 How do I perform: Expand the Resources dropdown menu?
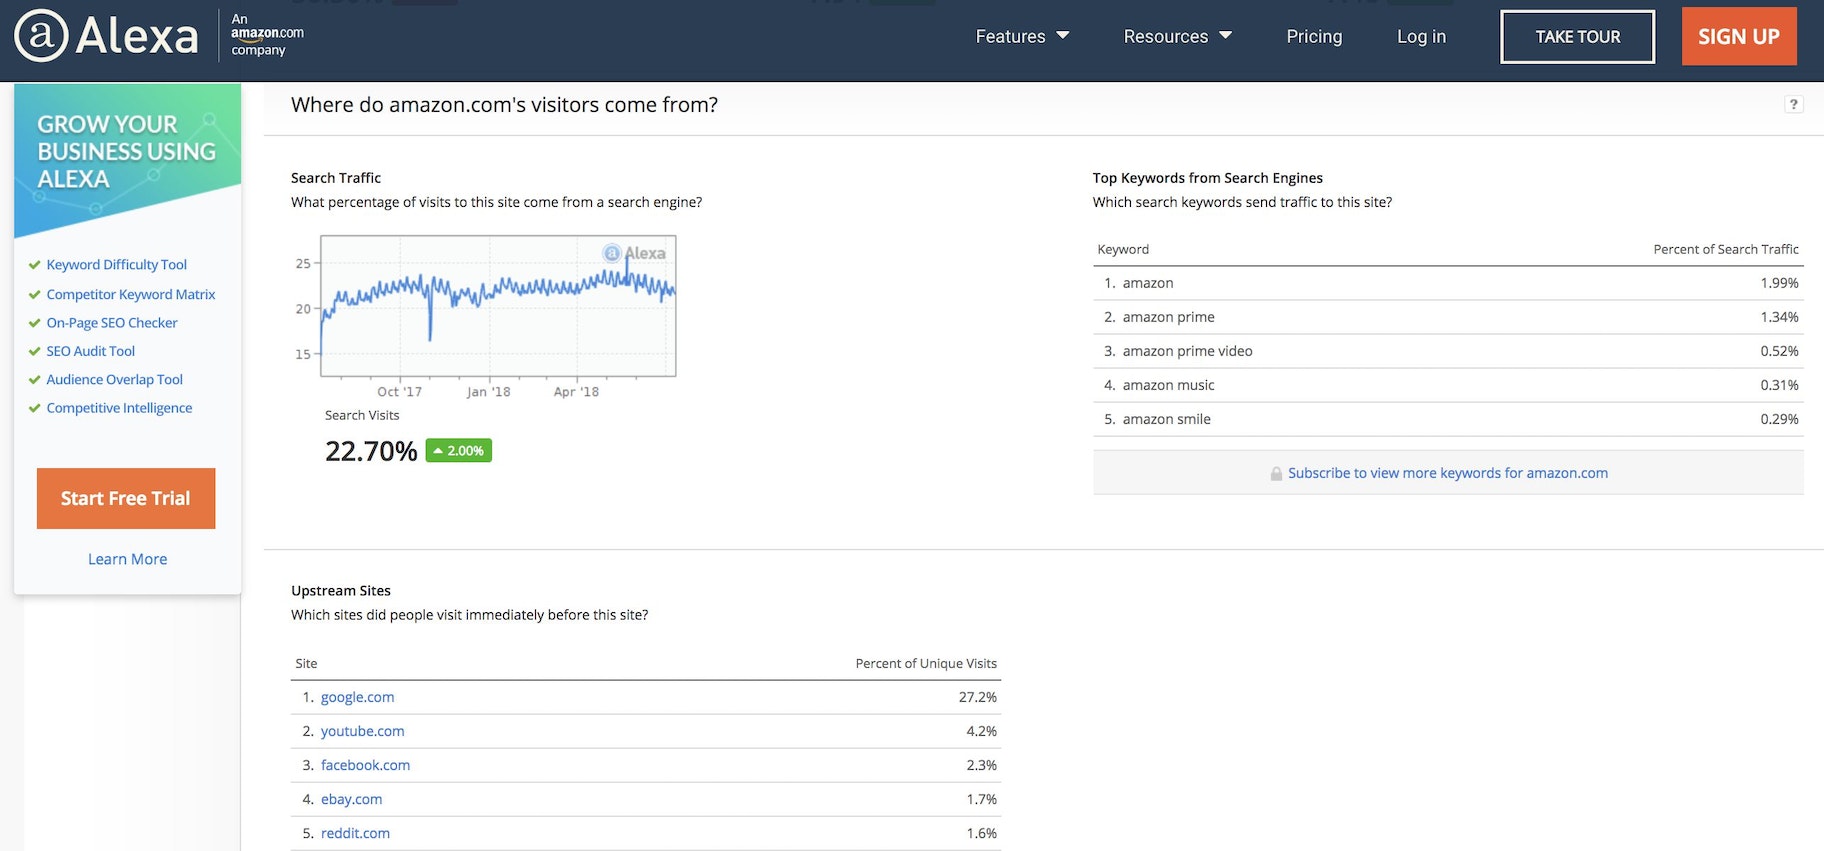1176,37
